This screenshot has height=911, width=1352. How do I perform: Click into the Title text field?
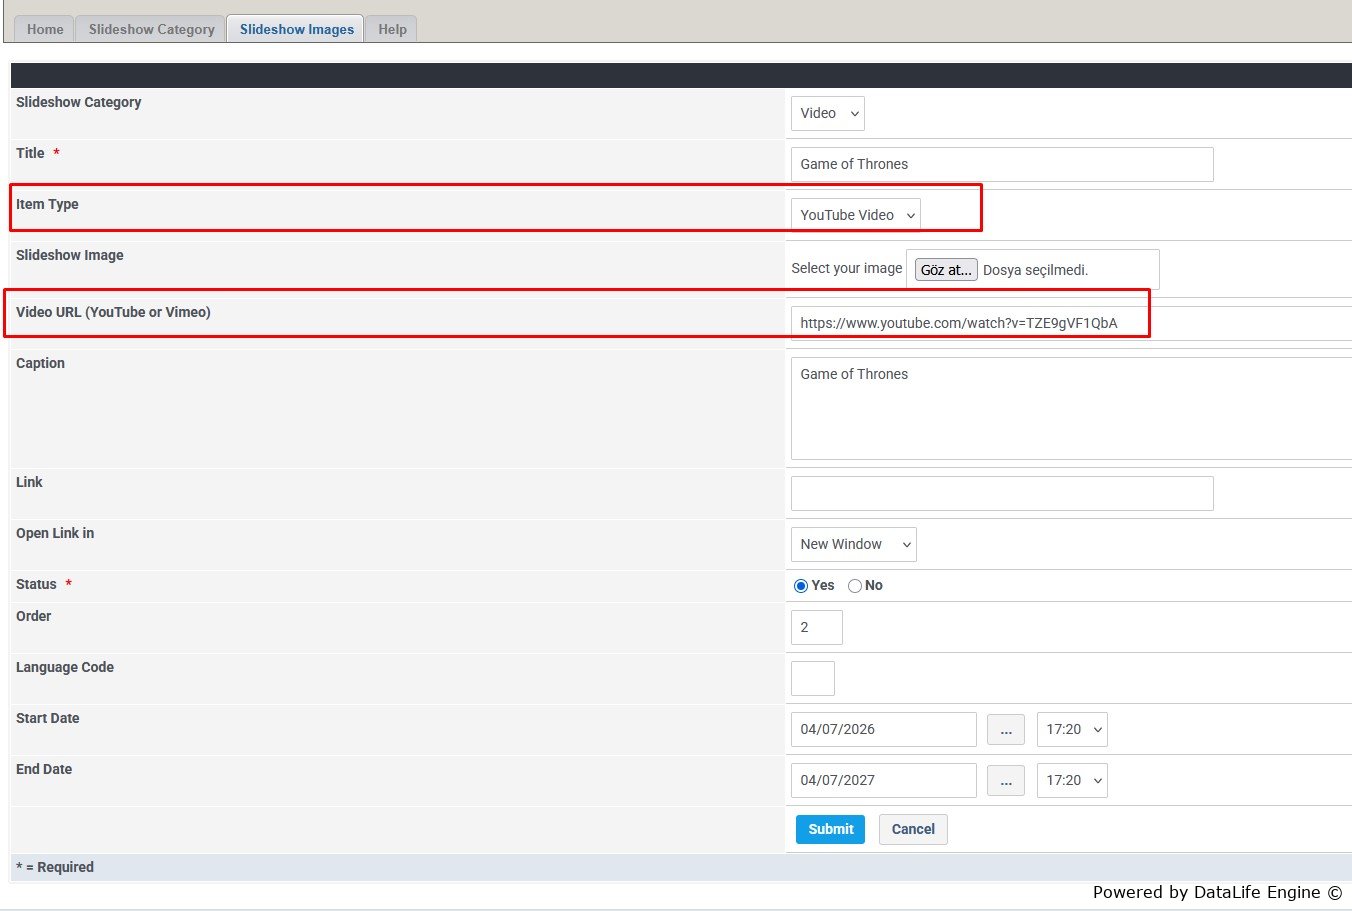1001,165
